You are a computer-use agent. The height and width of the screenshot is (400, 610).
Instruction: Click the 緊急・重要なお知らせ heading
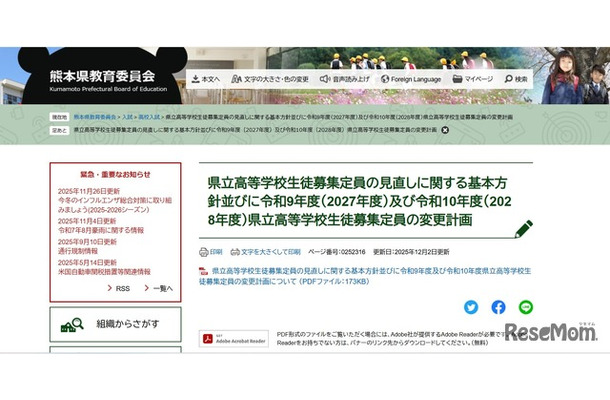pyautogui.click(x=115, y=175)
